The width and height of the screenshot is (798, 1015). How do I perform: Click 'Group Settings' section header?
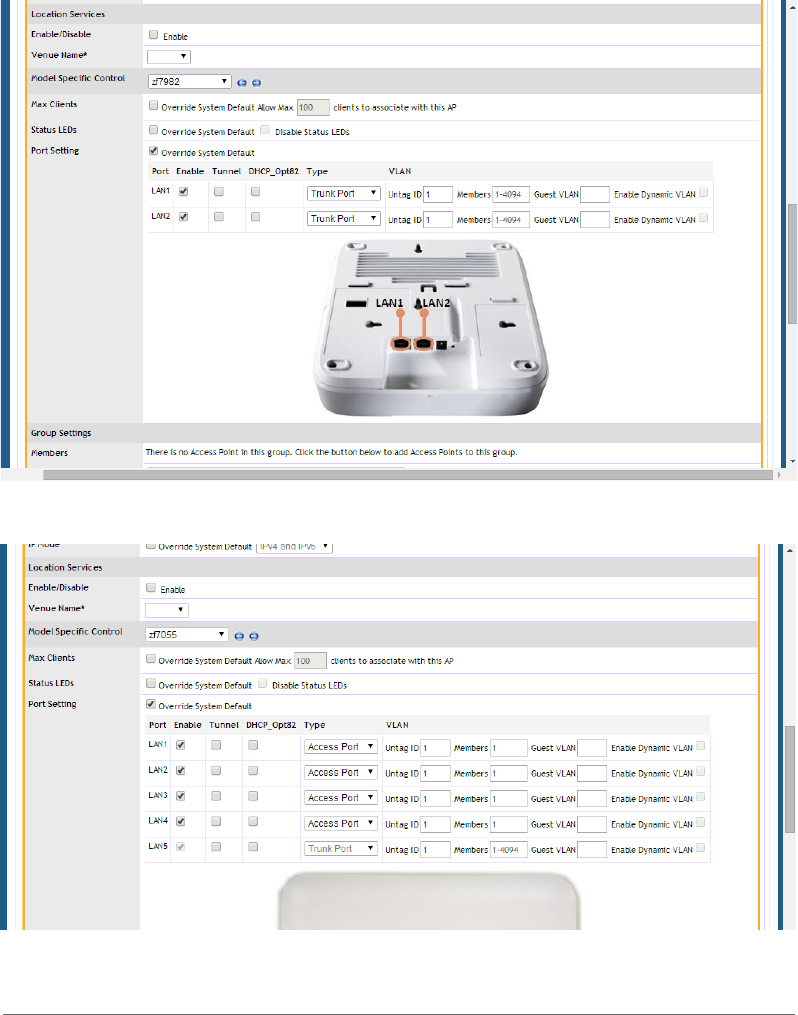click(x=61, y=433)
